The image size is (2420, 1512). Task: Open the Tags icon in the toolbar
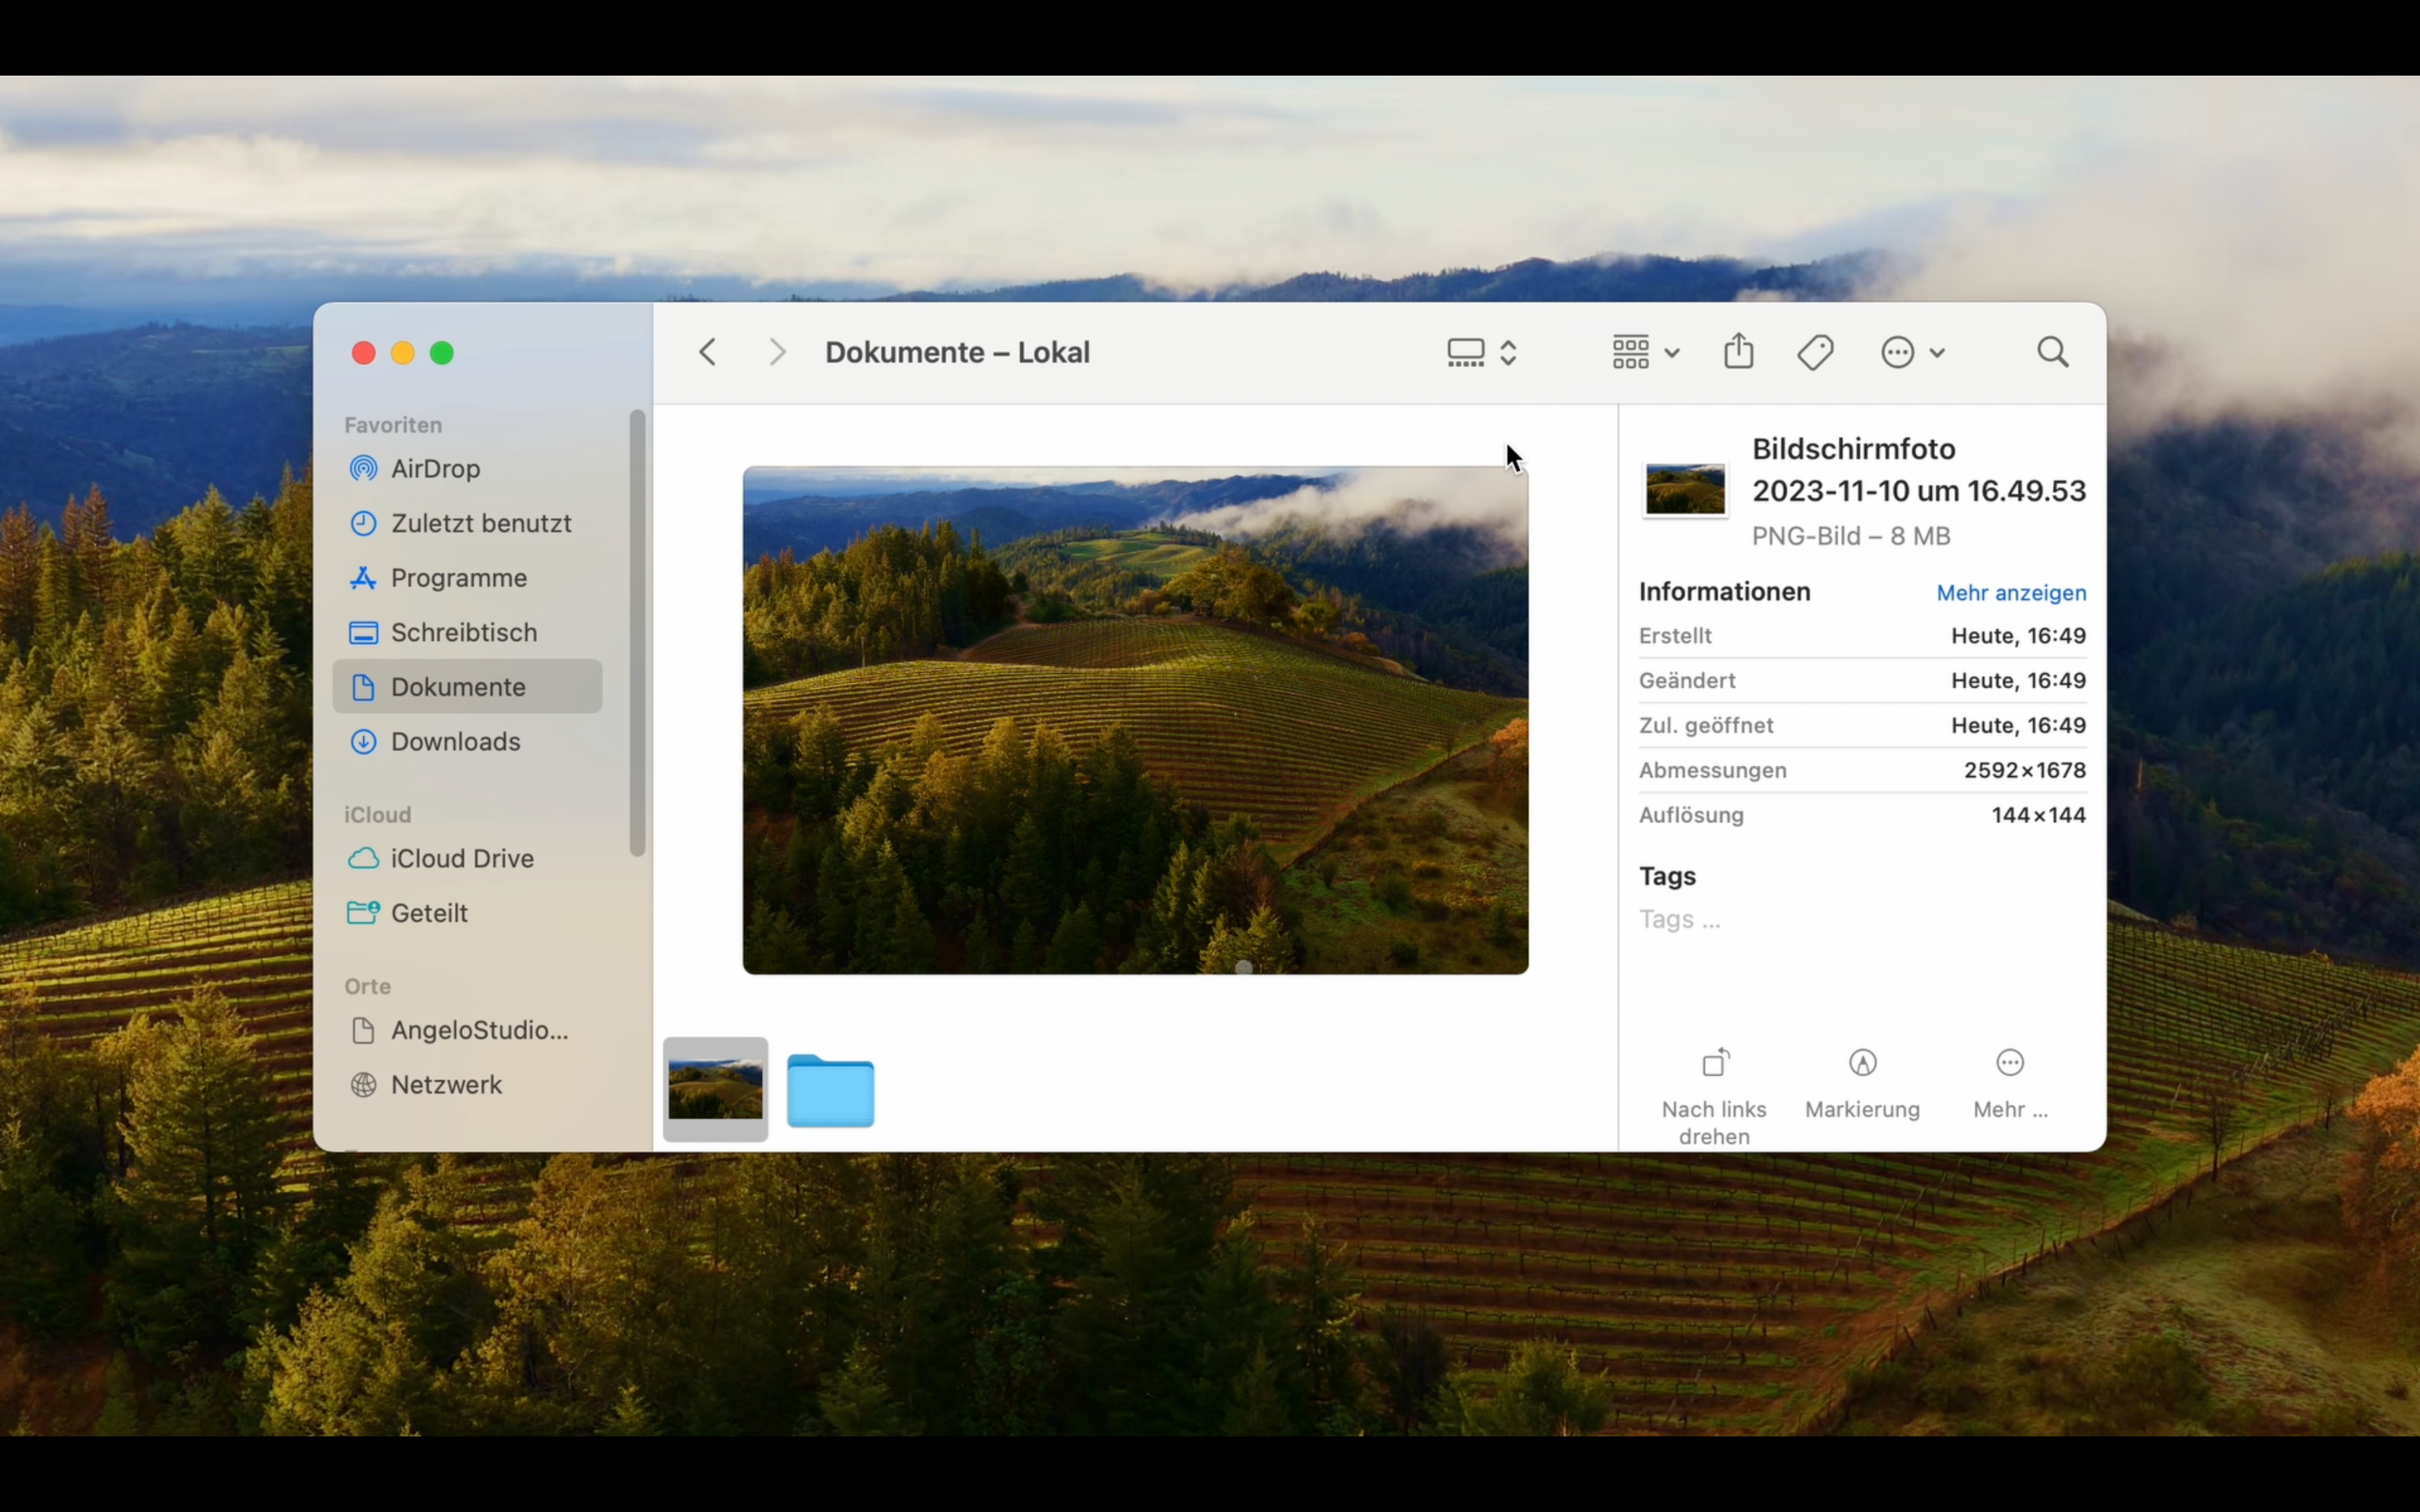[x=1814, y=351]
